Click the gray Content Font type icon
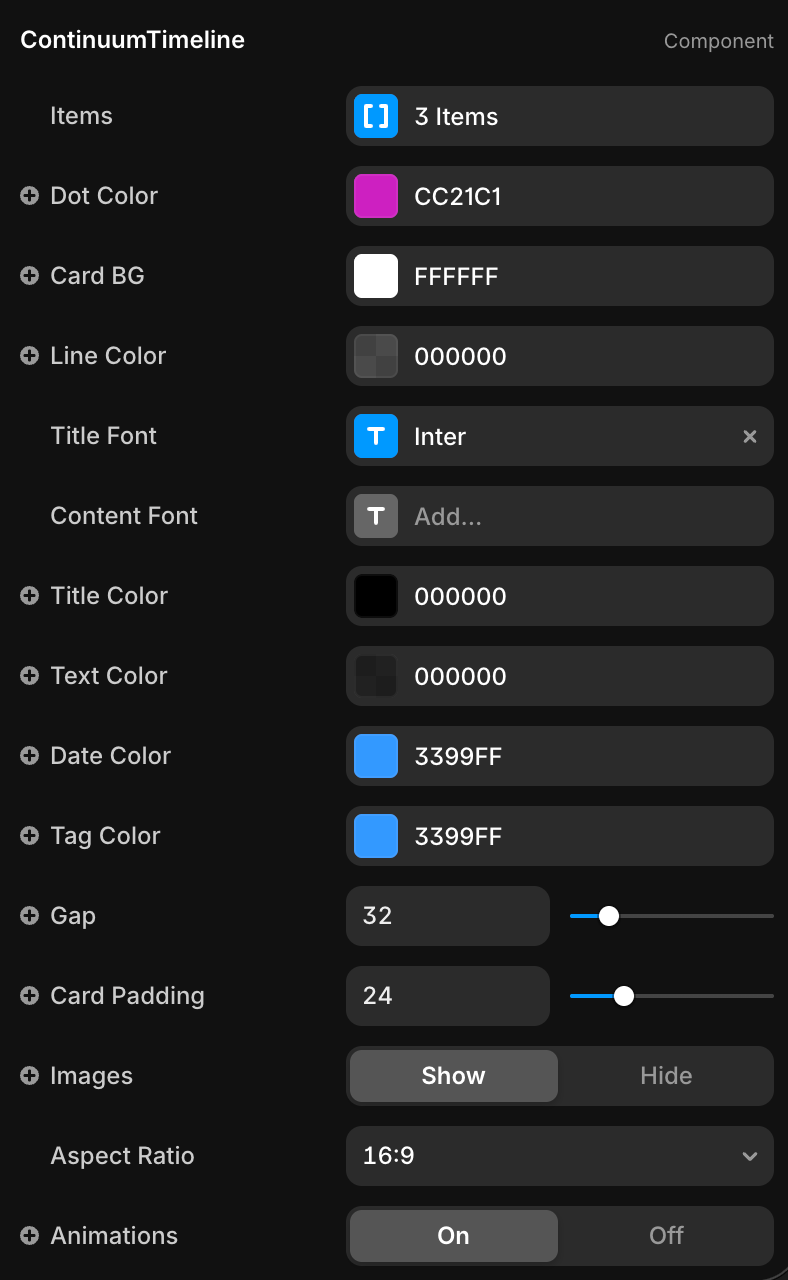Viewport: 788px width, 1280px height. [376, 516]
